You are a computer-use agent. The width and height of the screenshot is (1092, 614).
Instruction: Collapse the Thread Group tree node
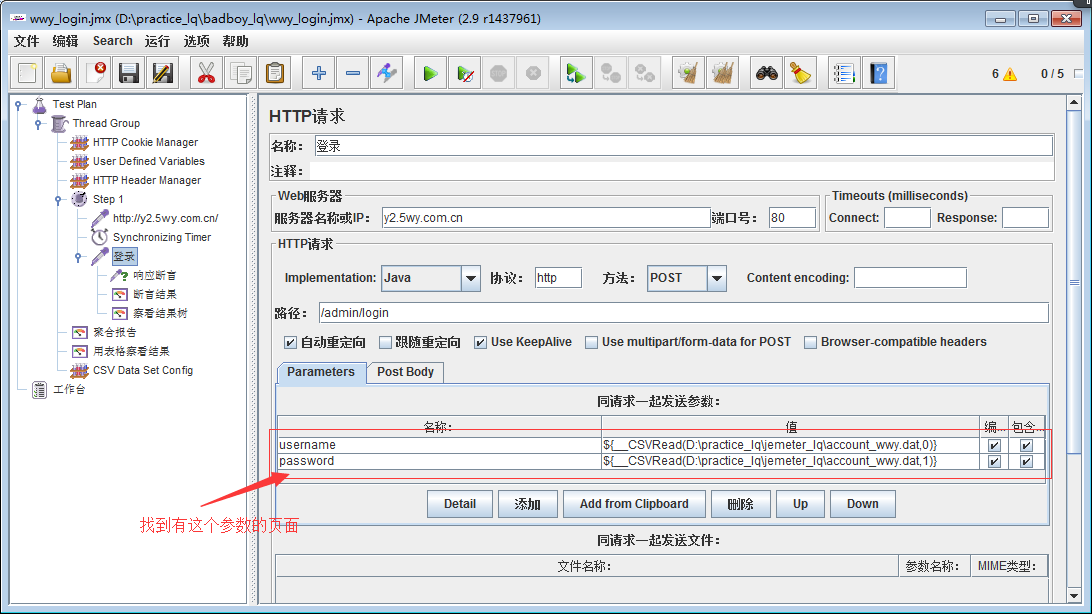pyautogui.click(x=38, y=124)
